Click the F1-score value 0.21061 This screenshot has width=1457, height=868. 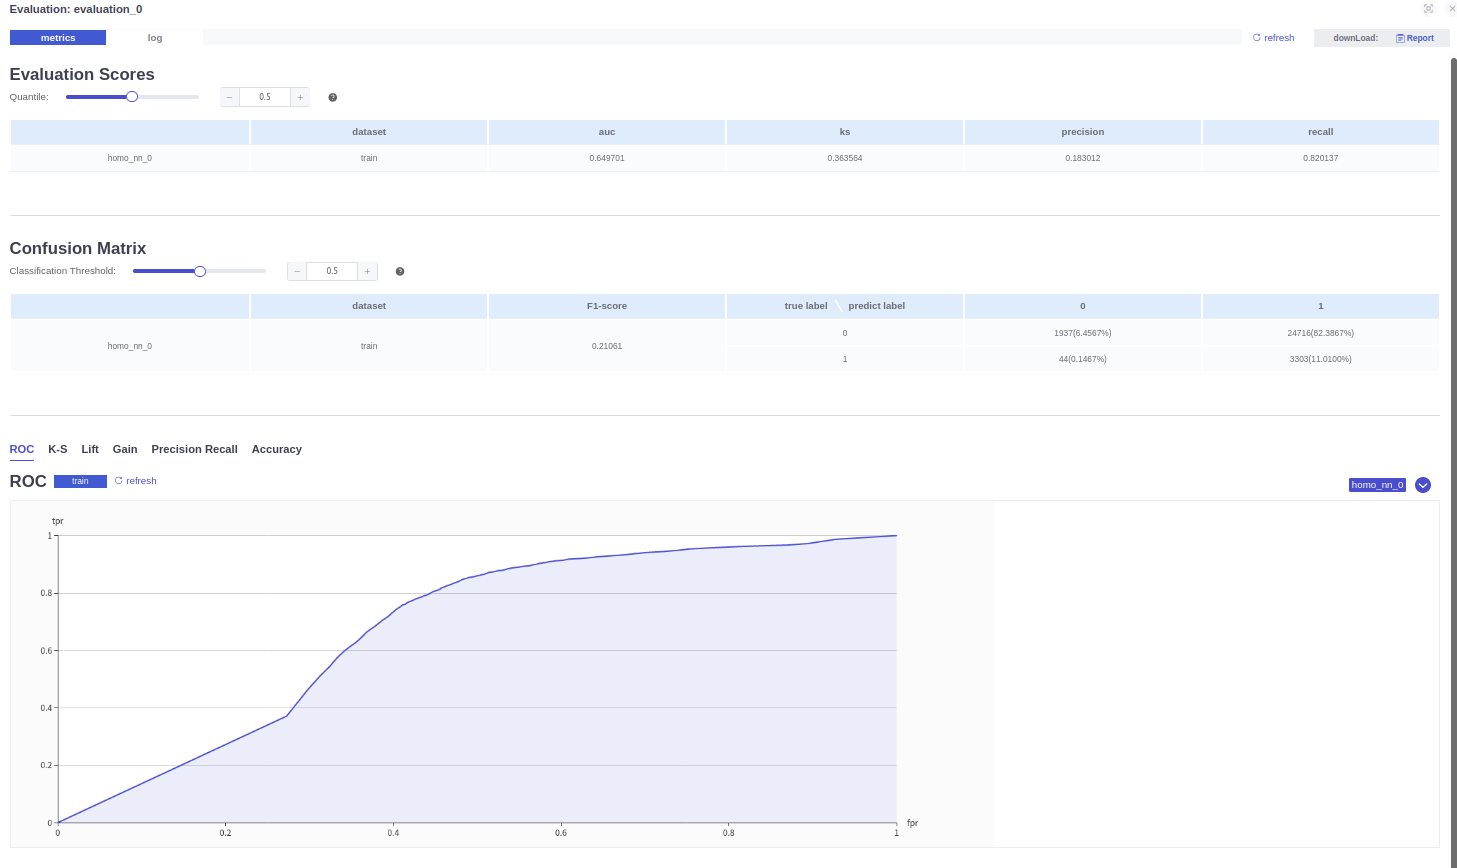tap(607, 346)
